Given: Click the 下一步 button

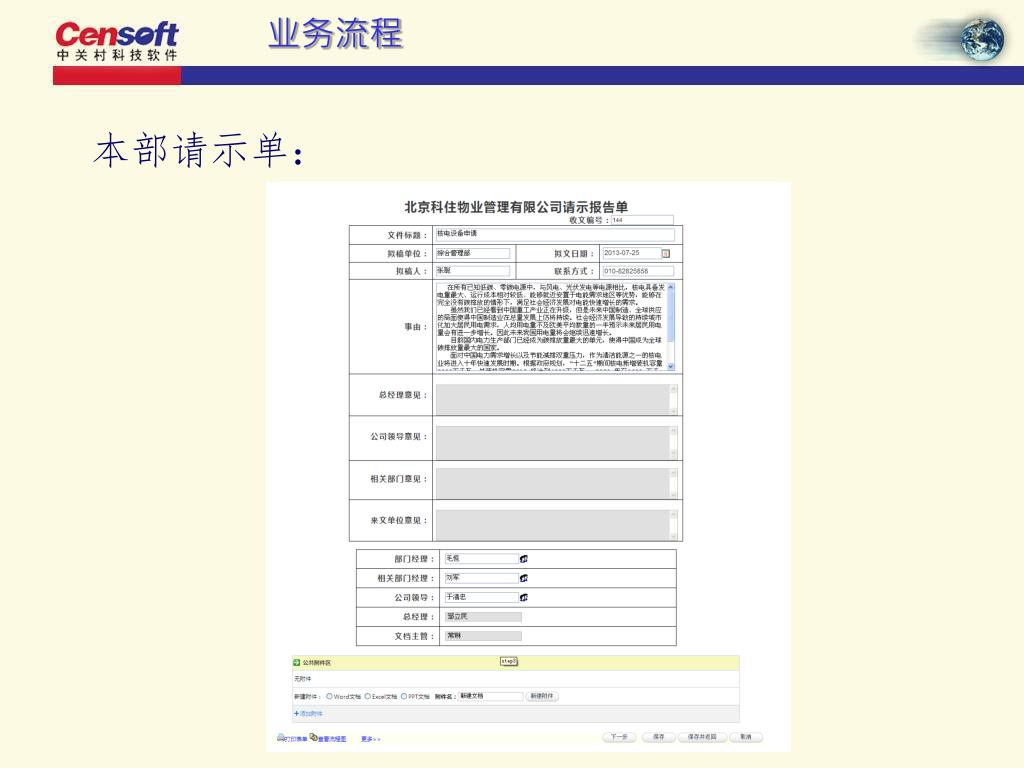Looking at the screenshot, I should pyautogui.click(x=619, y=737).
